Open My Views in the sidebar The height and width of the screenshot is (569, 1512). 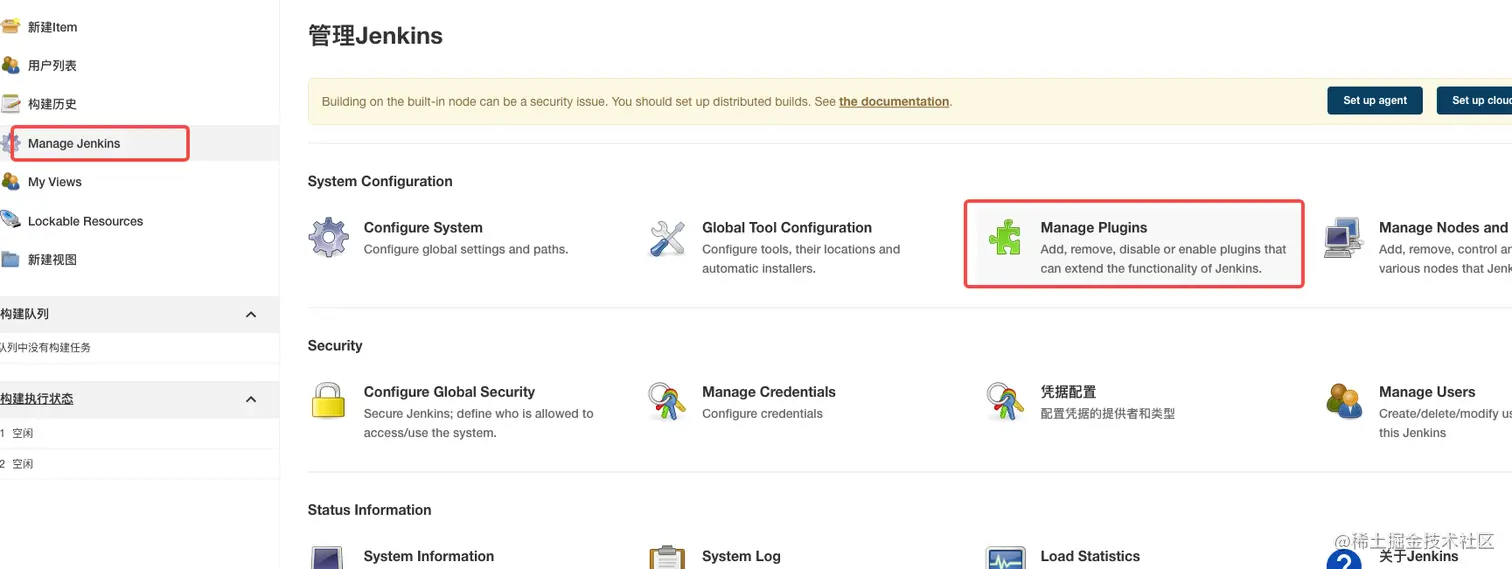tap(55, 182)
